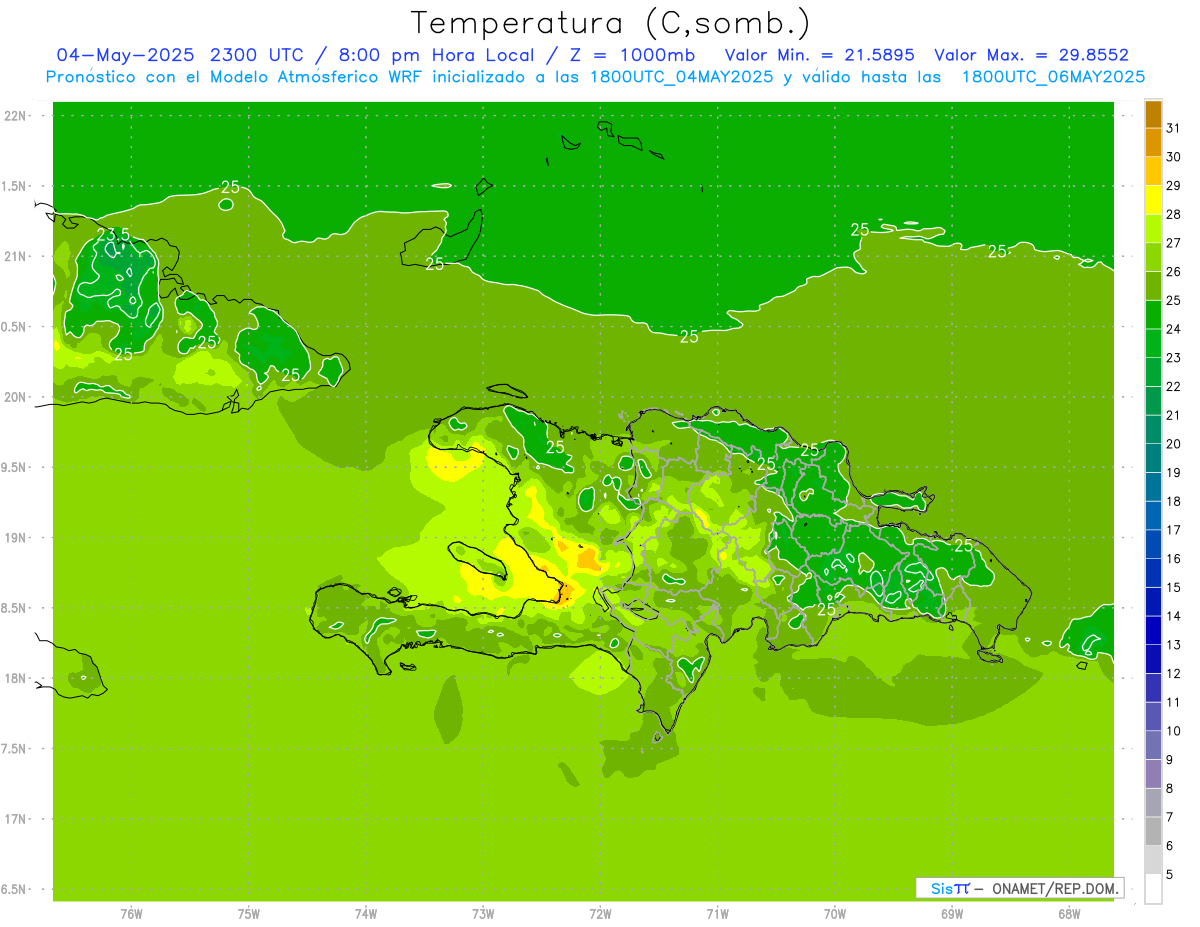Click the yellow colorbar swatch between 28 and 29

click(1153, 200)
